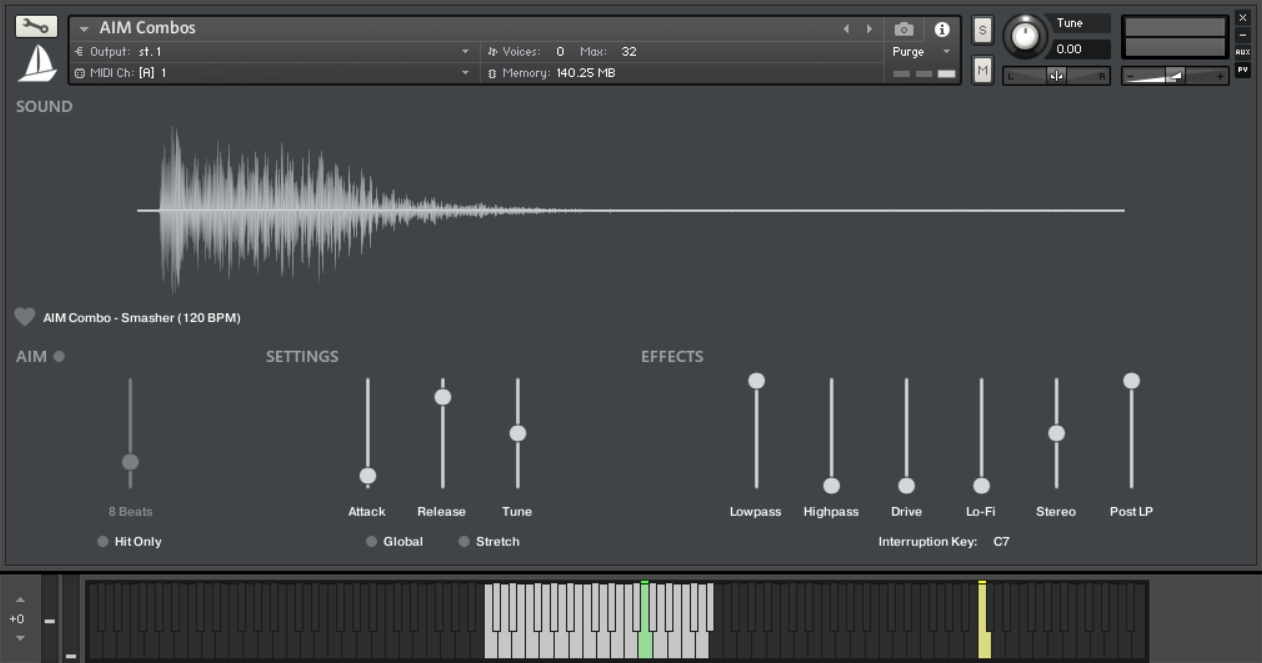This screenshot has height=663, width=1262.
Task: Click the heart favorite icon
Action: (x=25, y=317)
